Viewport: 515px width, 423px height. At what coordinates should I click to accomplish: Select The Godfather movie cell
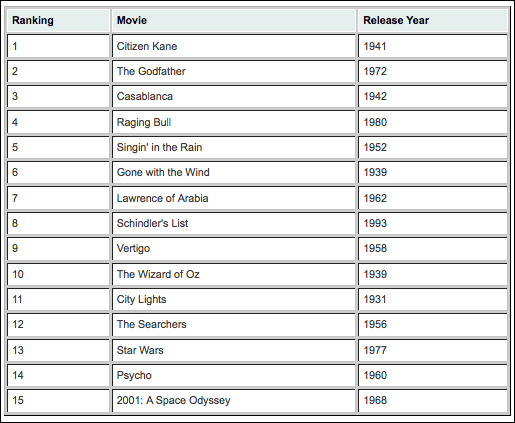click(x=234, y=71)
